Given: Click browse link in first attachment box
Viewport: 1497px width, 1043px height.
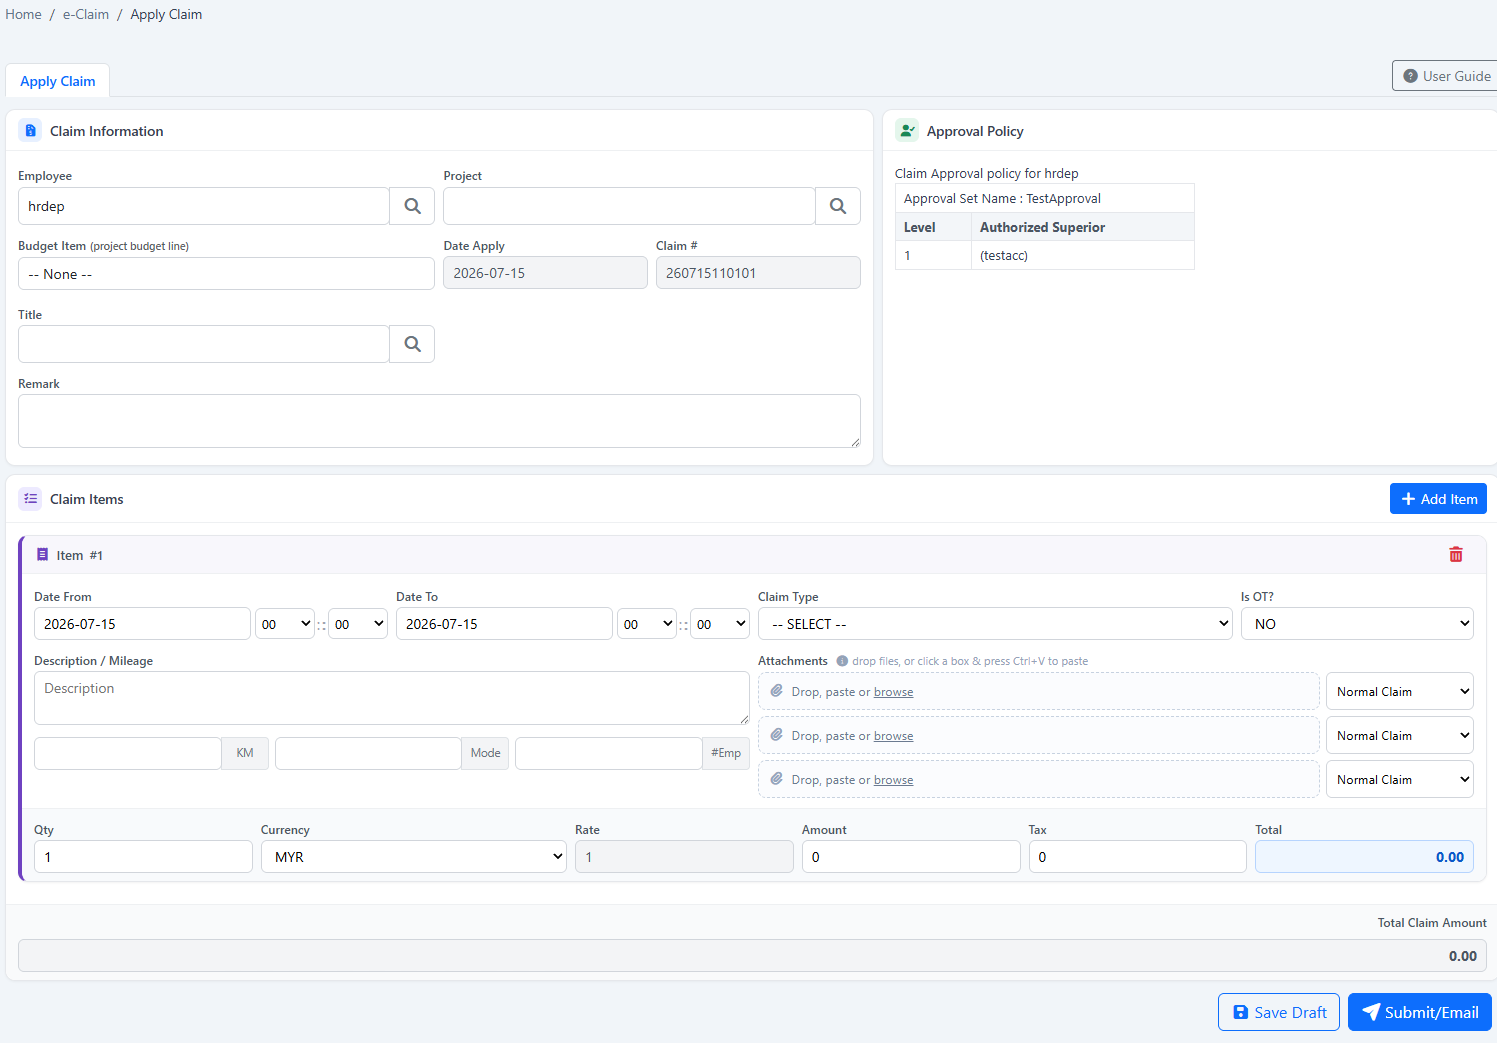Looking at the screenshot, I should click(x=893, y=692).
